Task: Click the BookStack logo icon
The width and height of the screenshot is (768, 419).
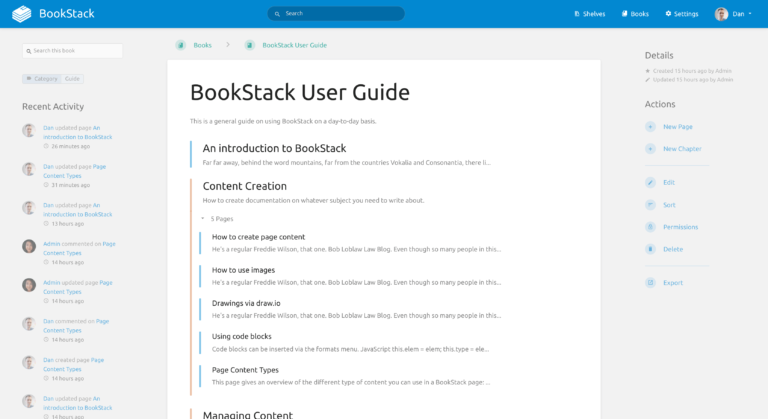Action: coord(22,14)
